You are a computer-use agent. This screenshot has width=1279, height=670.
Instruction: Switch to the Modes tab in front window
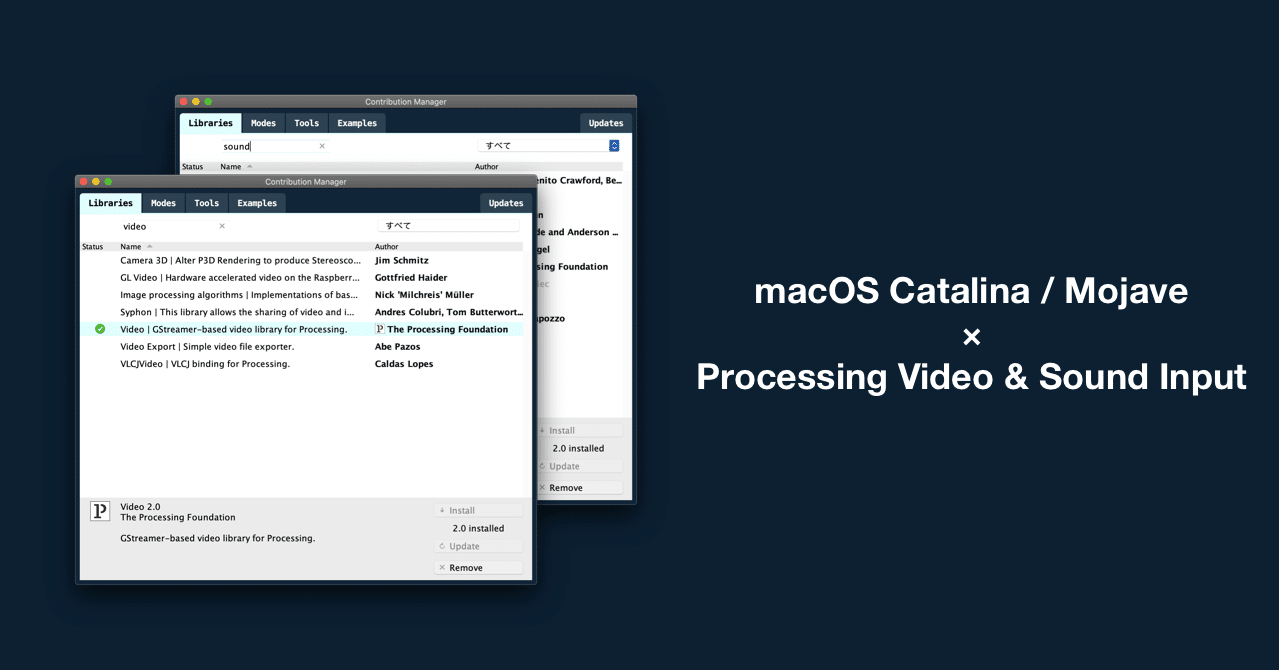(163, 203)
